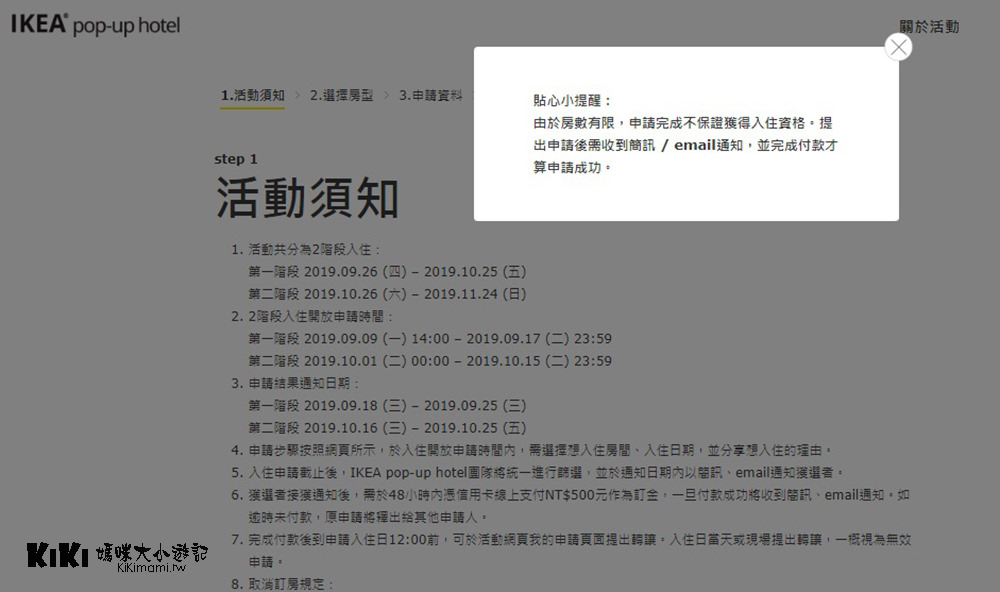Click the line 第二階段 2019.10.01 (二) 00:00

click(x=430, y=361)
